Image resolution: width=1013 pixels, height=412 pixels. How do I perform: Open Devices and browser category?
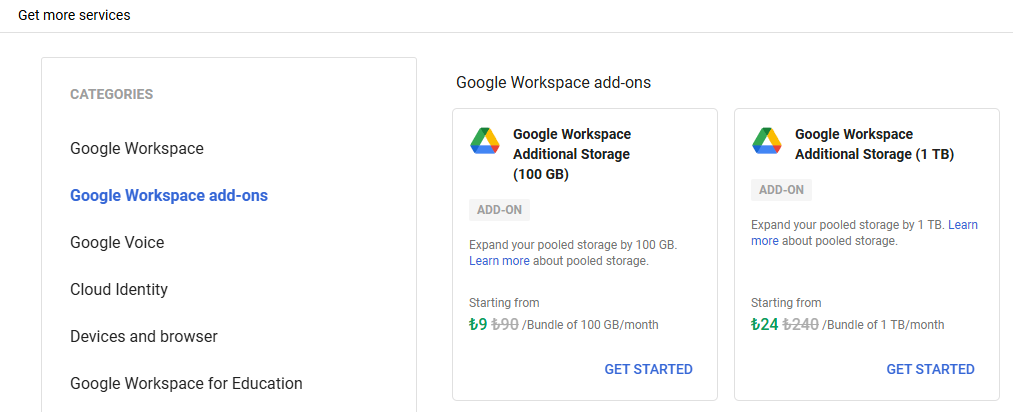pos(144,336)
